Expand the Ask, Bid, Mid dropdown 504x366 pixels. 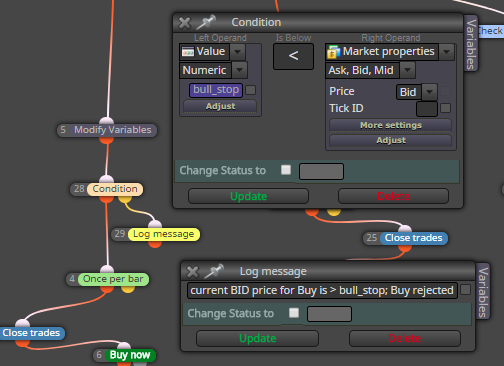click(407, 70)
